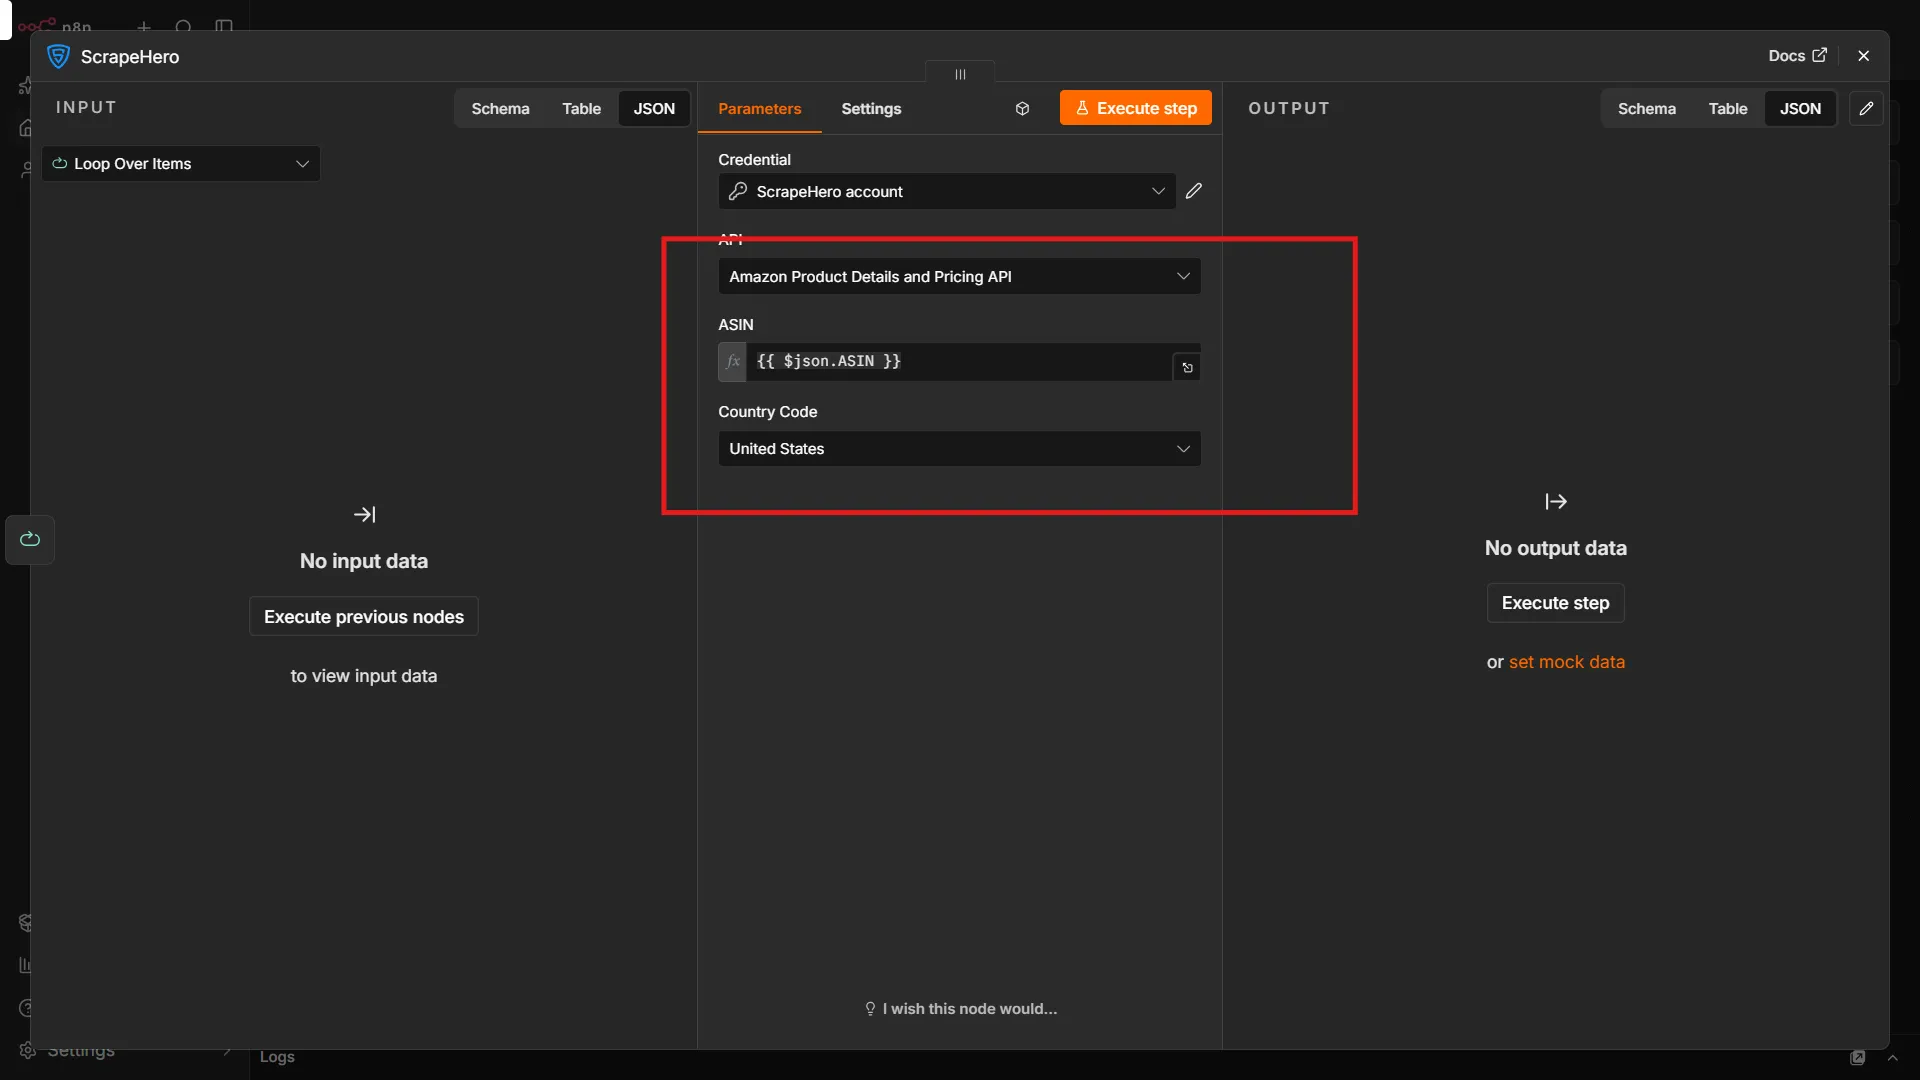Click the Loop Over Items side node icon

[30, 540]
